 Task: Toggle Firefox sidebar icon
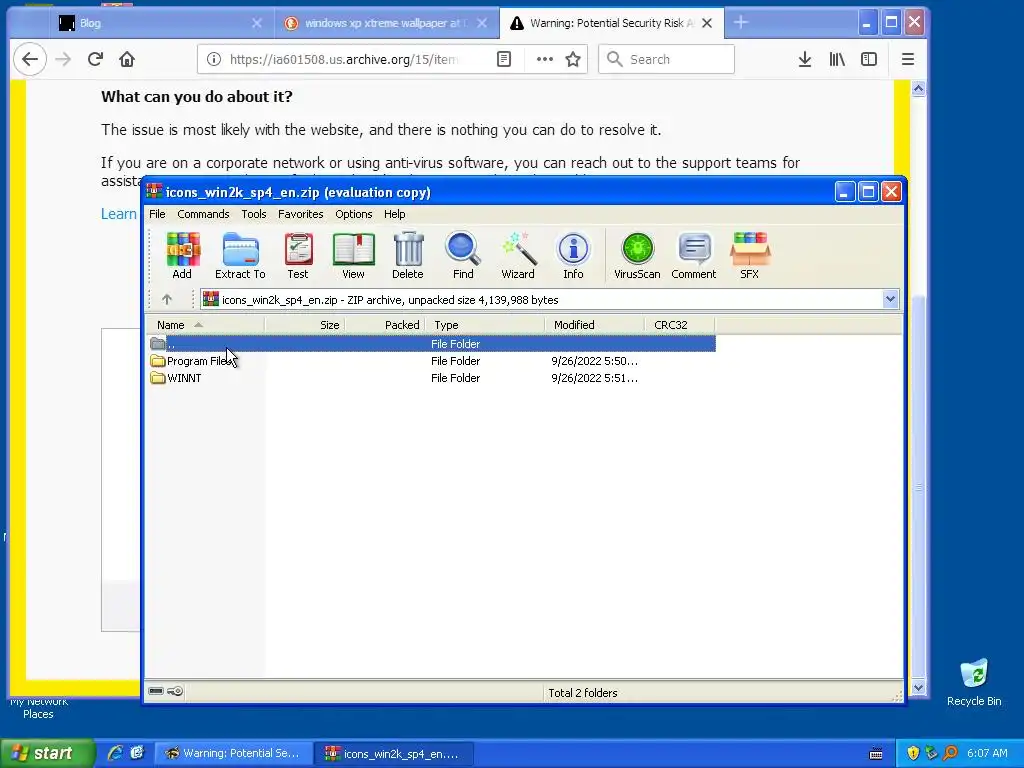(x=869, y=59)
